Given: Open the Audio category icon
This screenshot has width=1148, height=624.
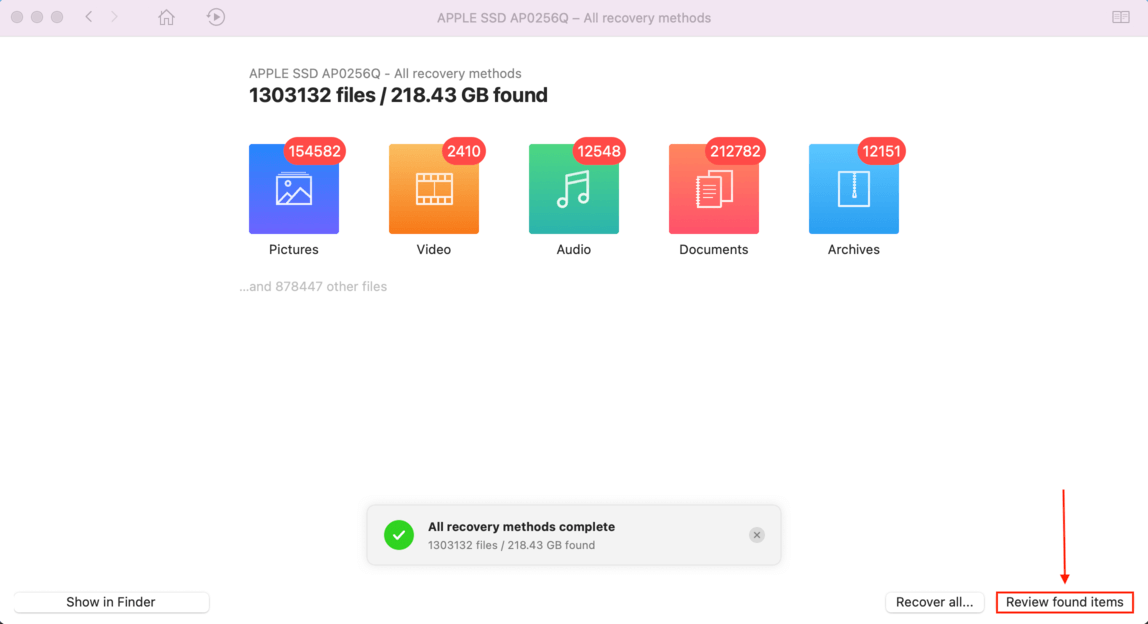Looking at the screenshot, I should 573,189.
